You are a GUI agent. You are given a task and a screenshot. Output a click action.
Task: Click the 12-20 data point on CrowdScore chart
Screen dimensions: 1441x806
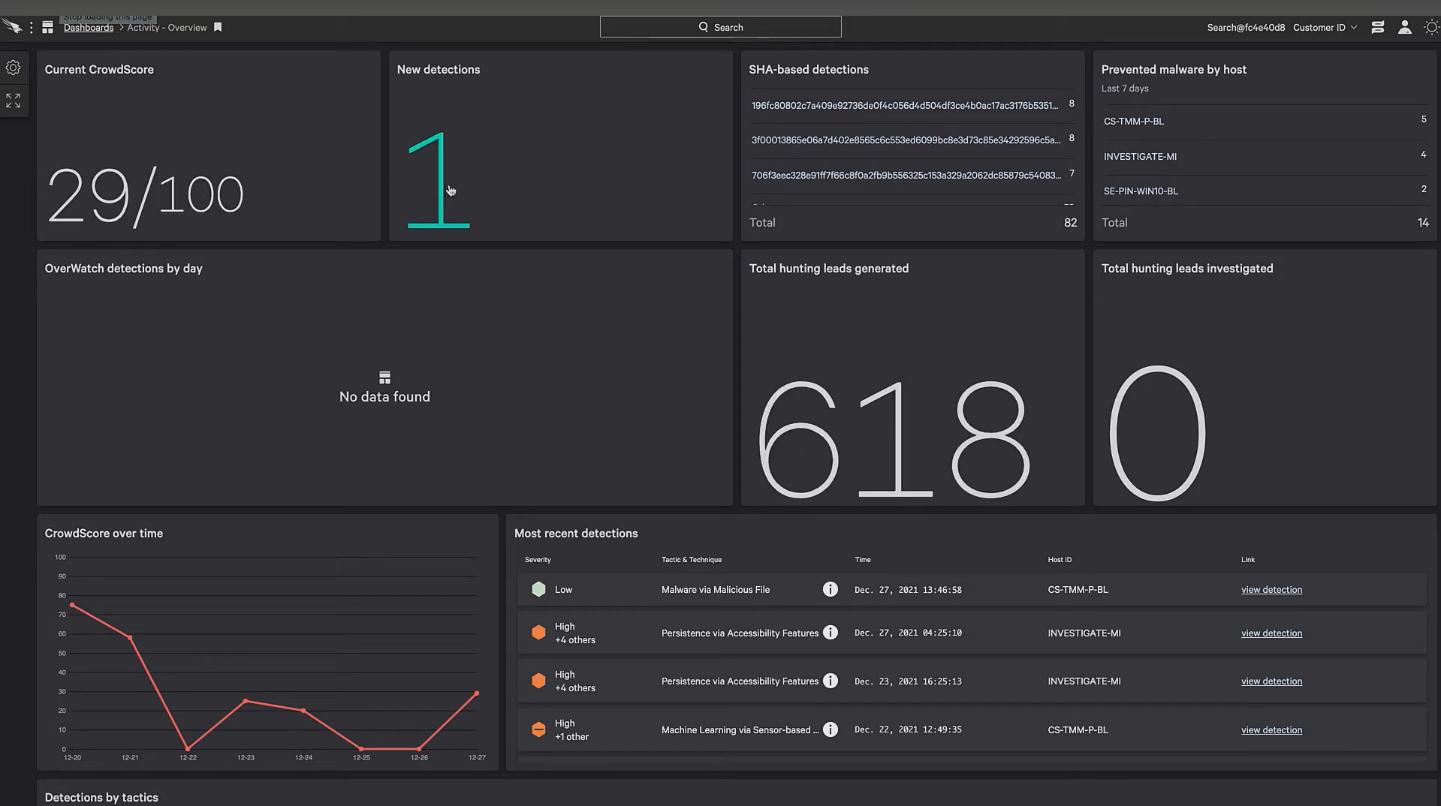[x=72, y=605]
